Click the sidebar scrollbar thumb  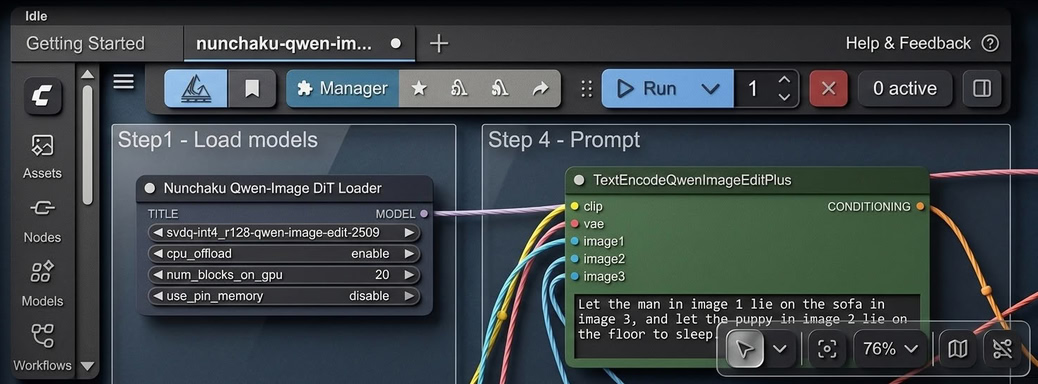(87, 144)
